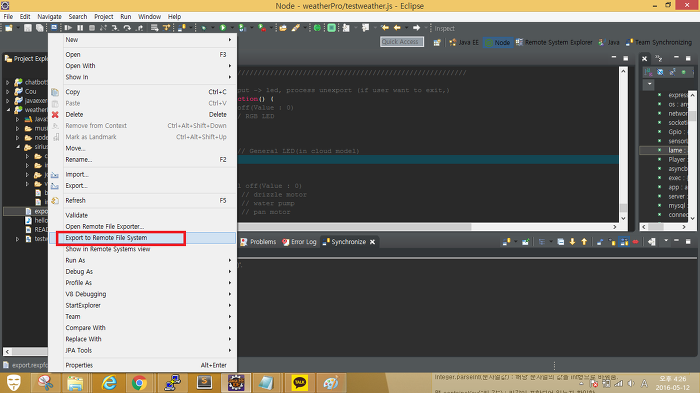The image size is (700, 393).
Task: Collapse the sirius folder tree node
Action: click(18, 146)
